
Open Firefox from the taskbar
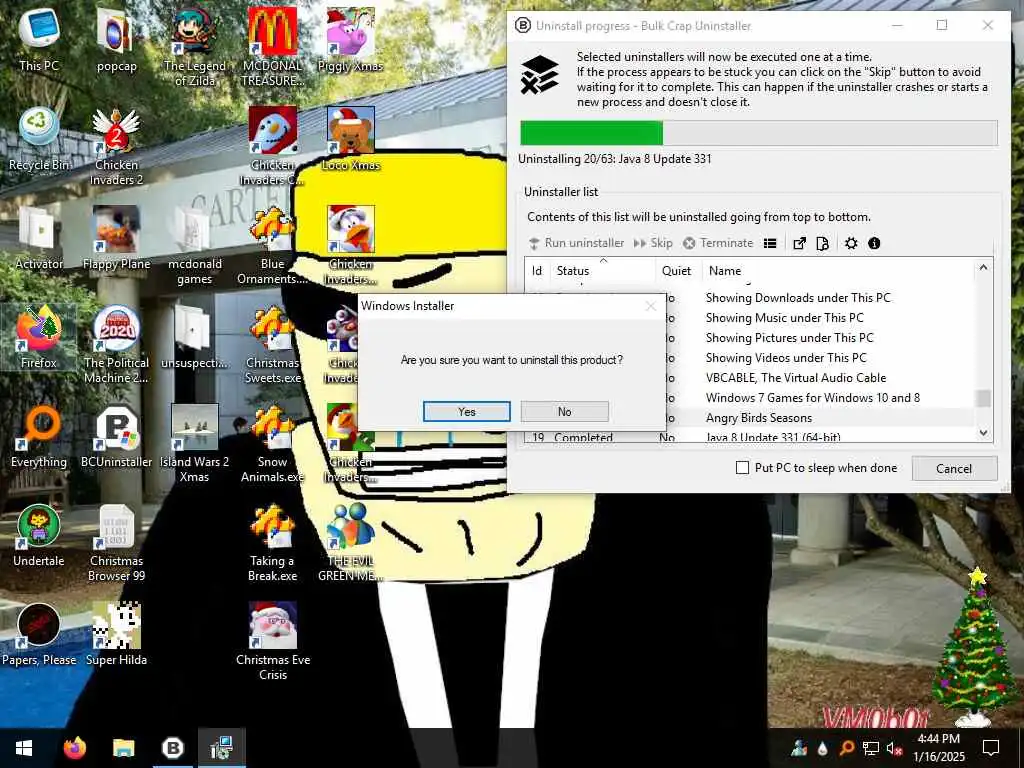click(x=74, y=748)
